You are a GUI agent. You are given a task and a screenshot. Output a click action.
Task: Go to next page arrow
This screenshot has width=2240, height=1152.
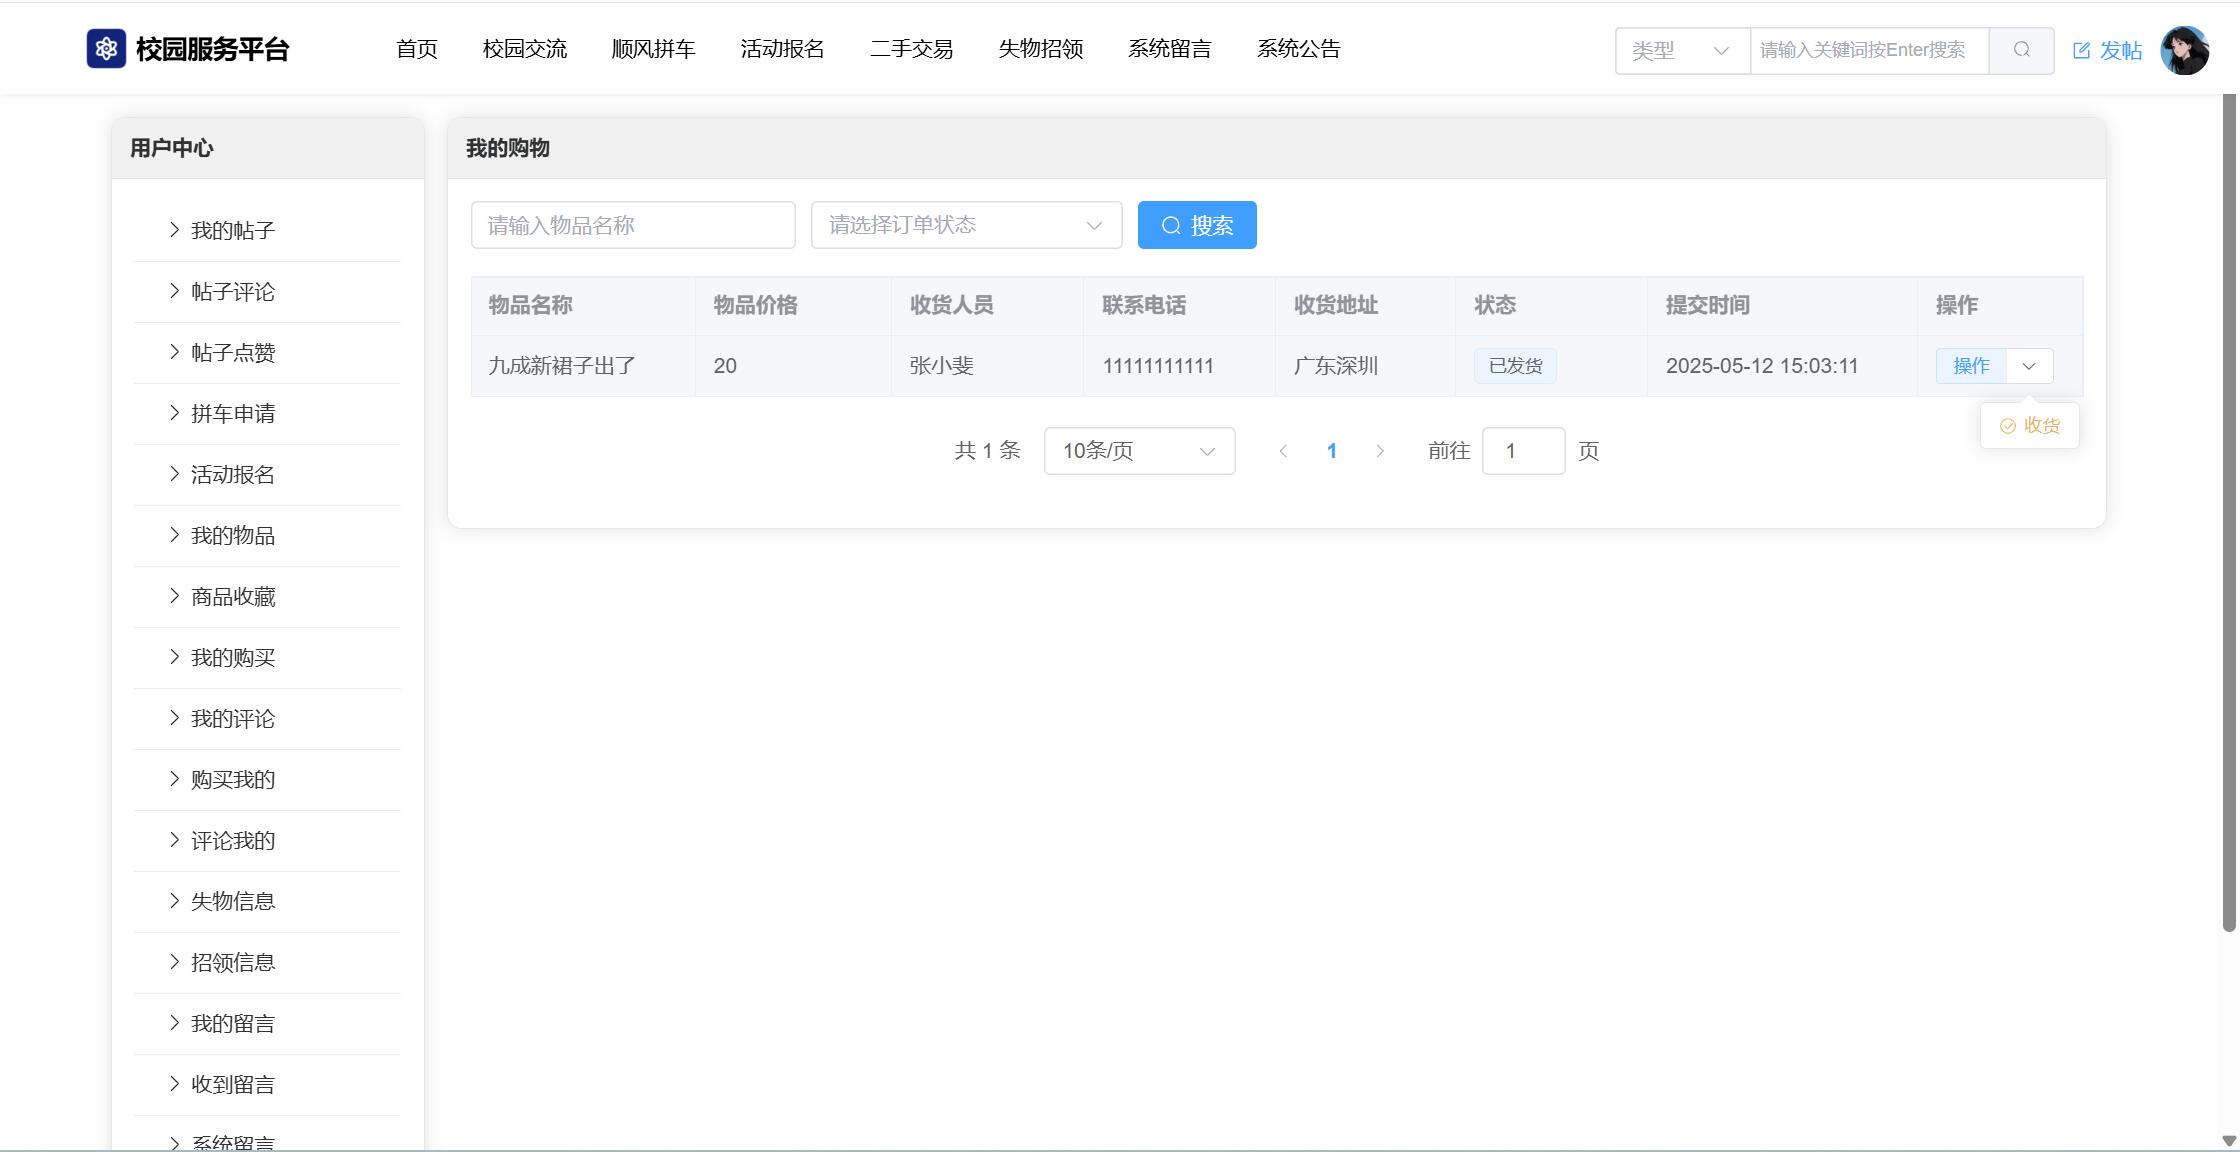pyautogui.click(x=1380, y=451)
